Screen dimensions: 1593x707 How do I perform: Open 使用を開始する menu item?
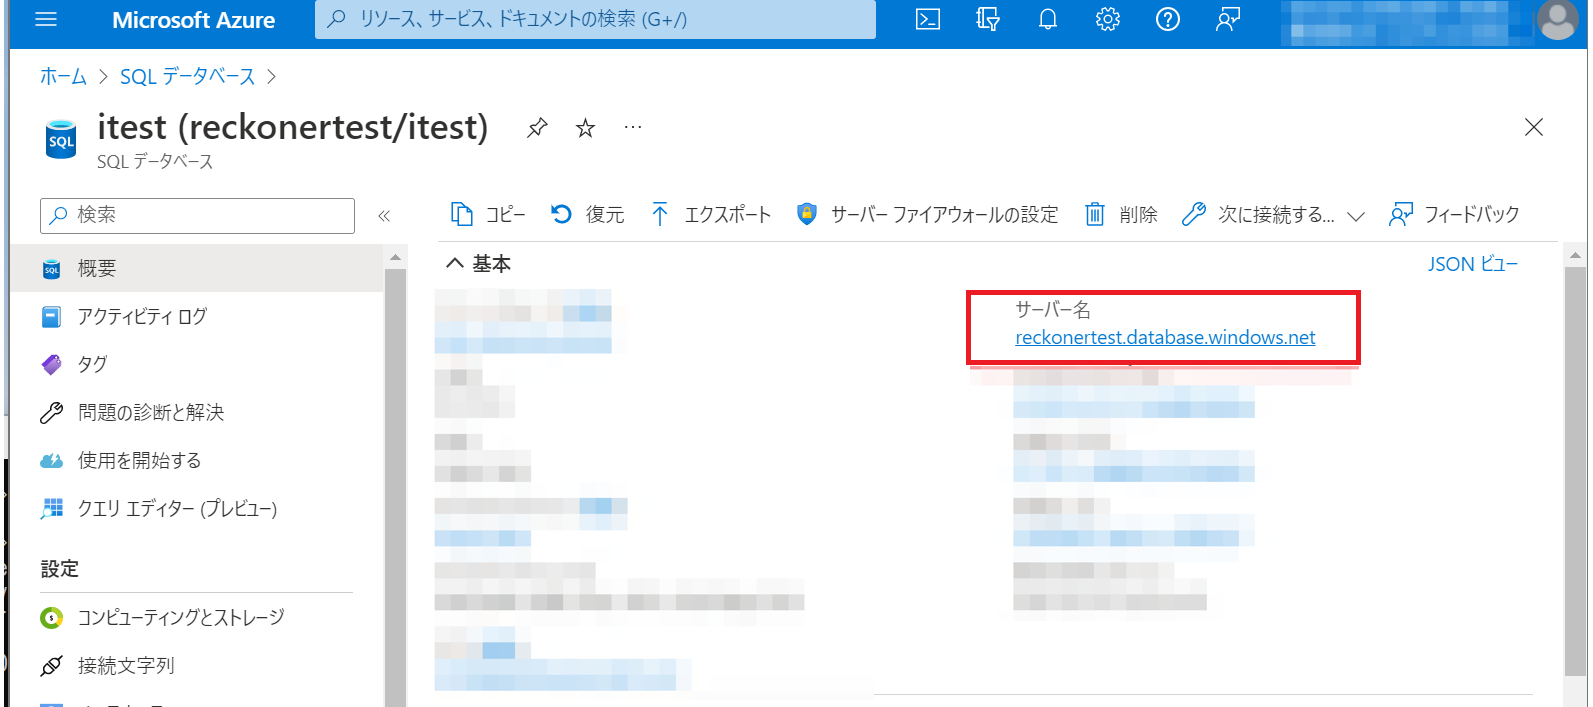point(197,460)
